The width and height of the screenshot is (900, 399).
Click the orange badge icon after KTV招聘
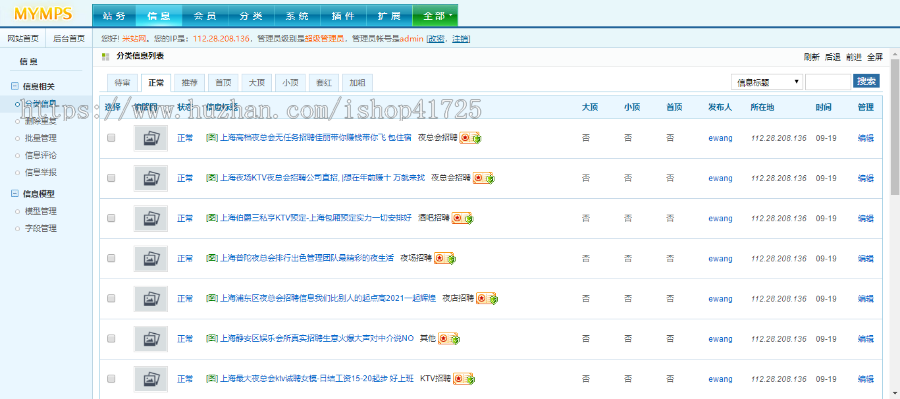tap(464, 379)
